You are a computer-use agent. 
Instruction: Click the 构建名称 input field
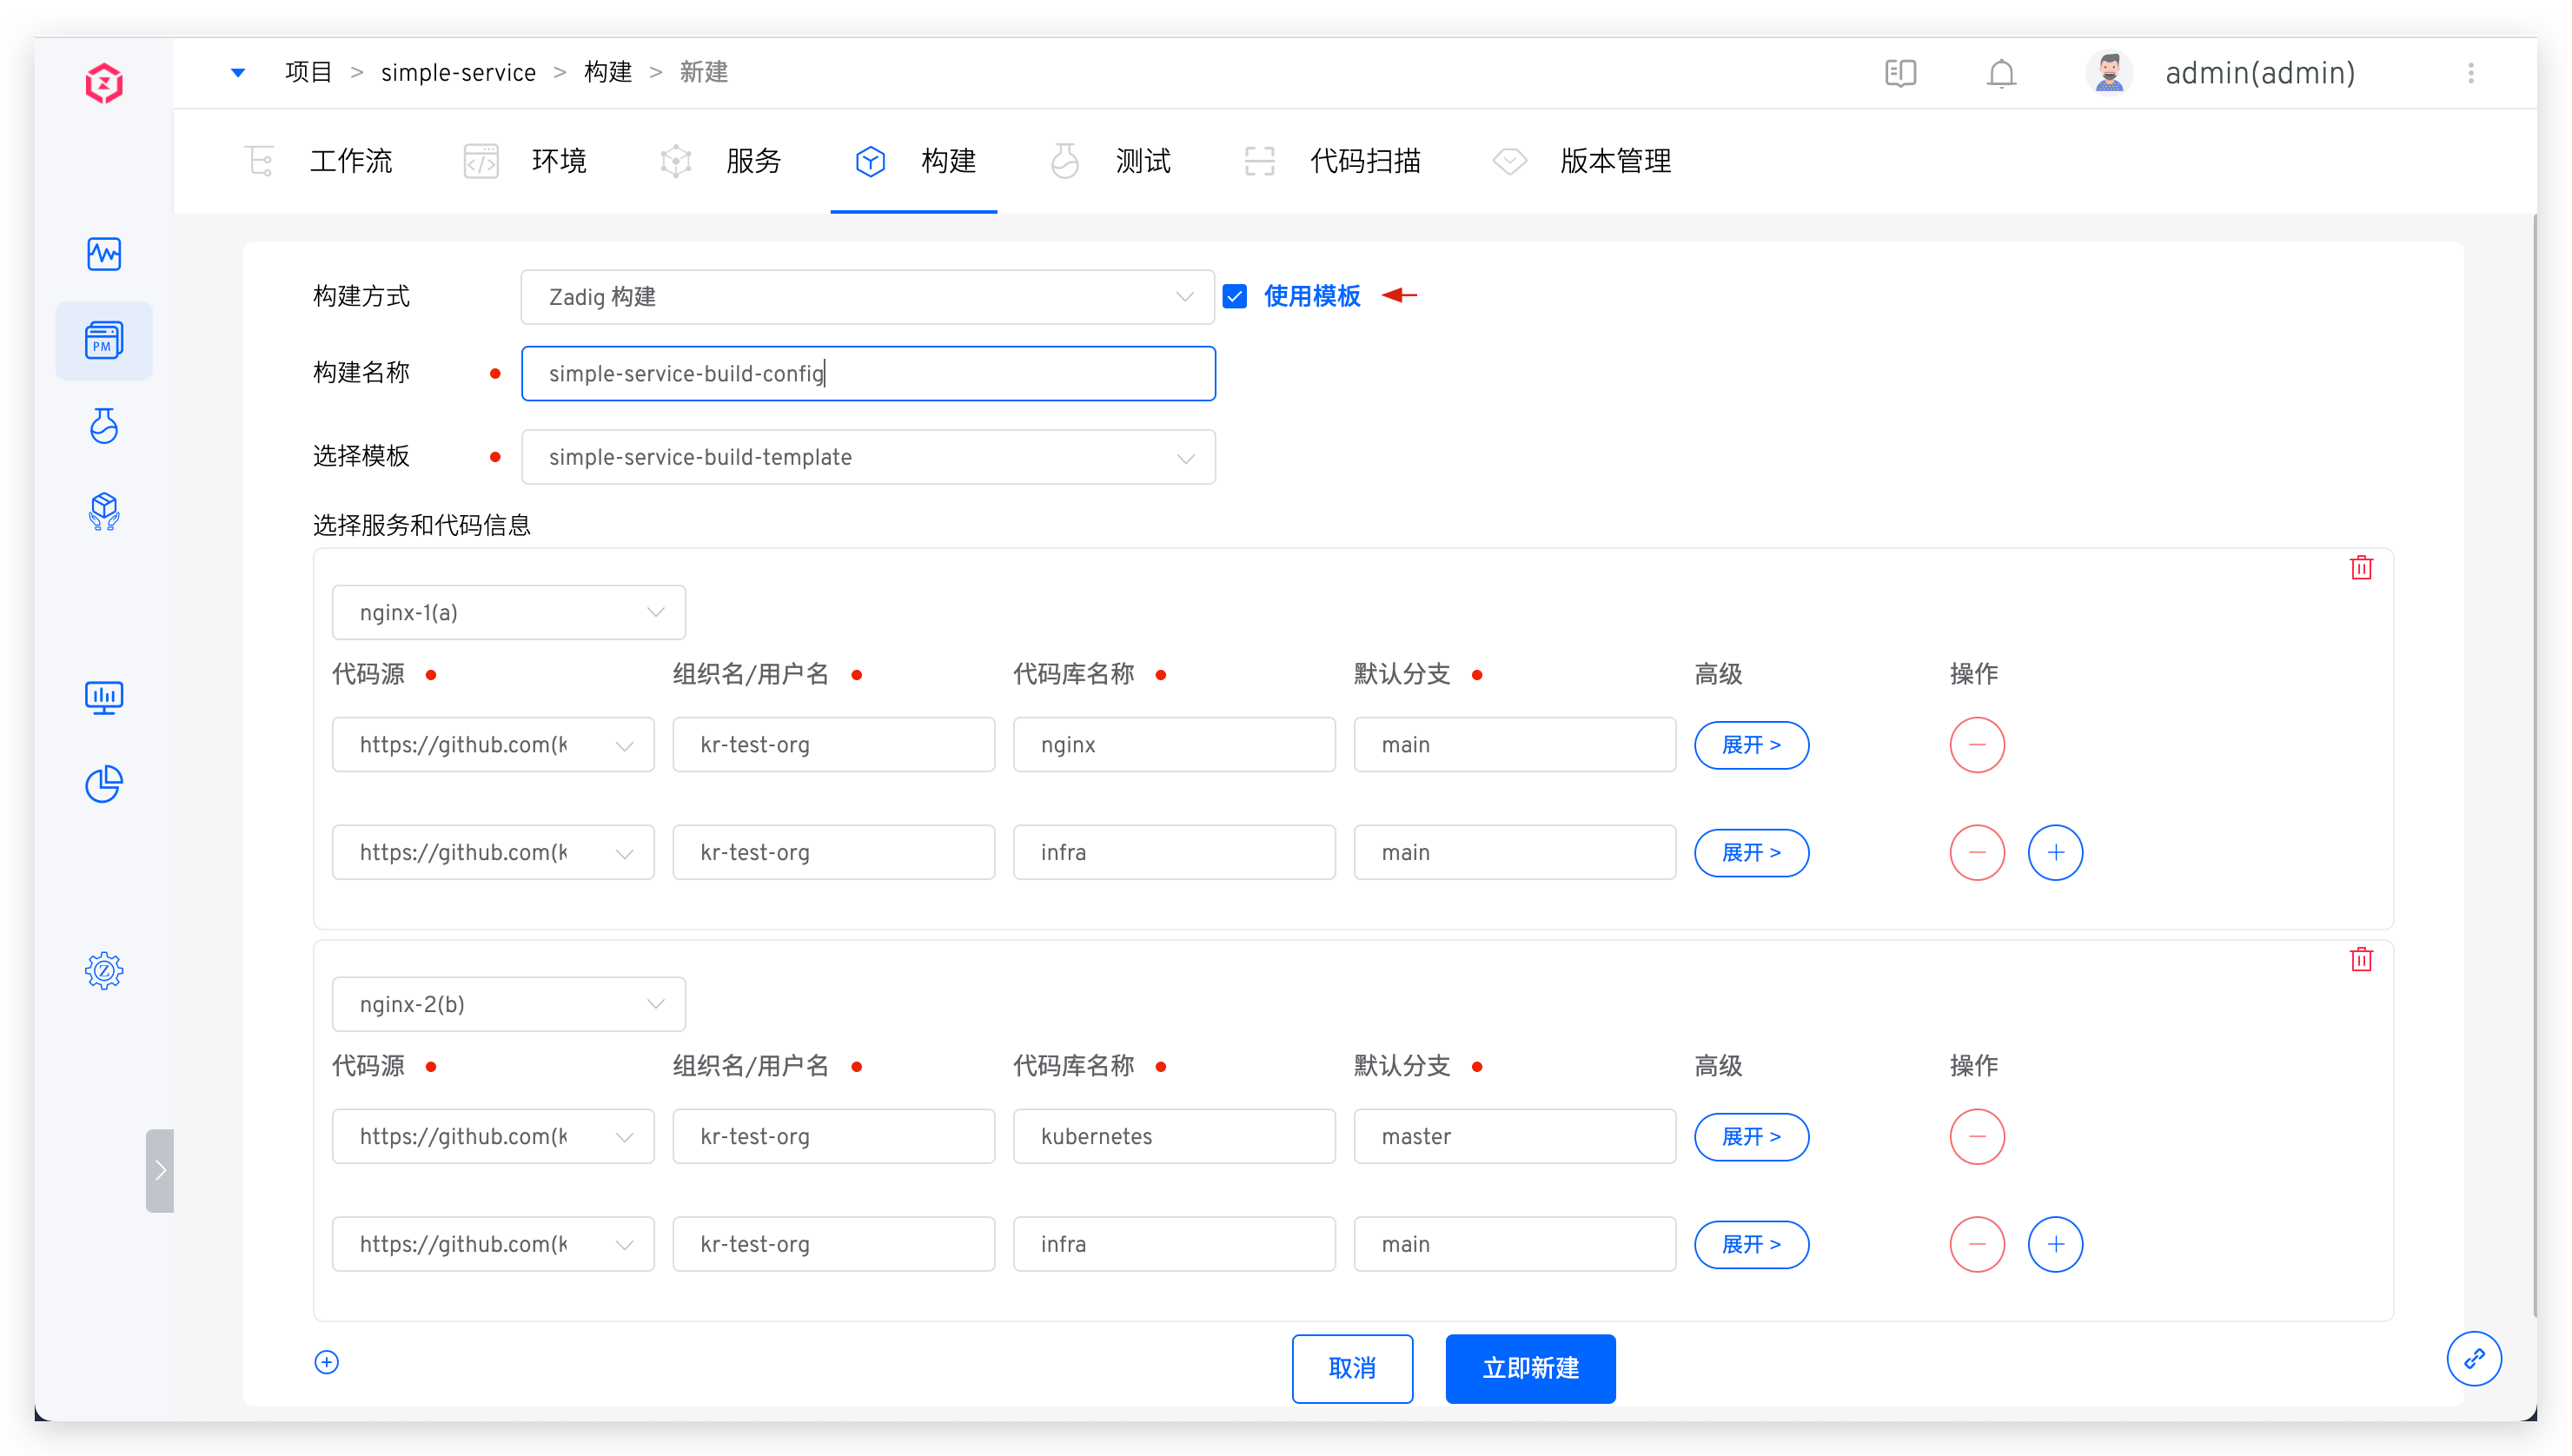coord(867,374)
